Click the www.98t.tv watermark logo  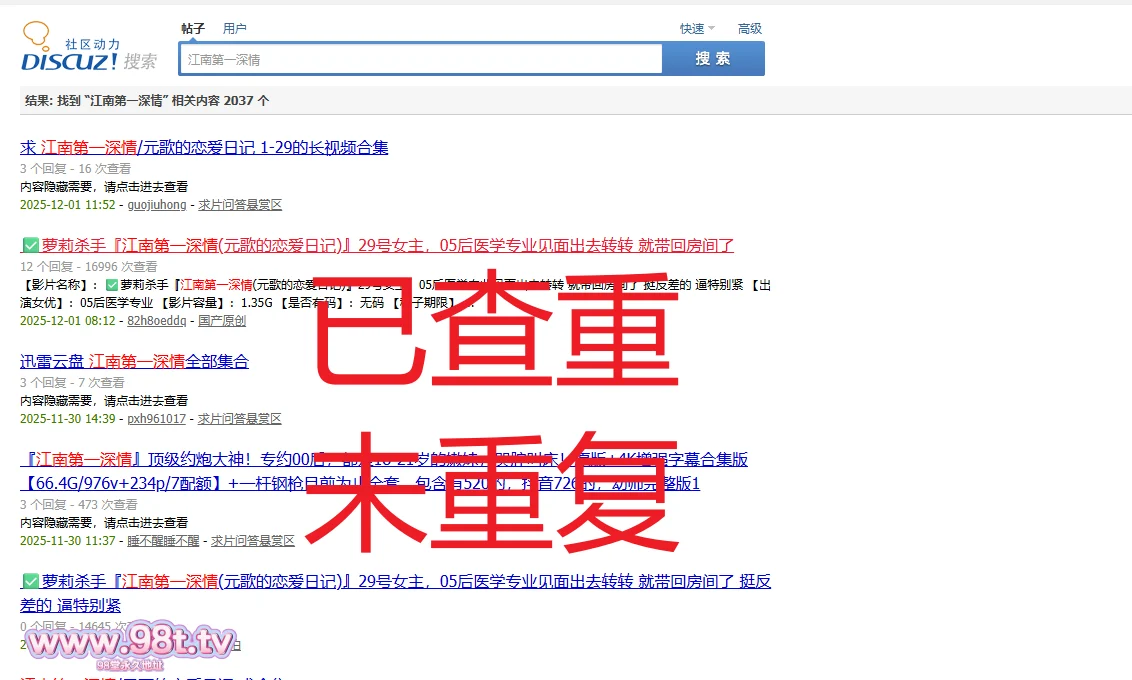(x=130, y=641)
